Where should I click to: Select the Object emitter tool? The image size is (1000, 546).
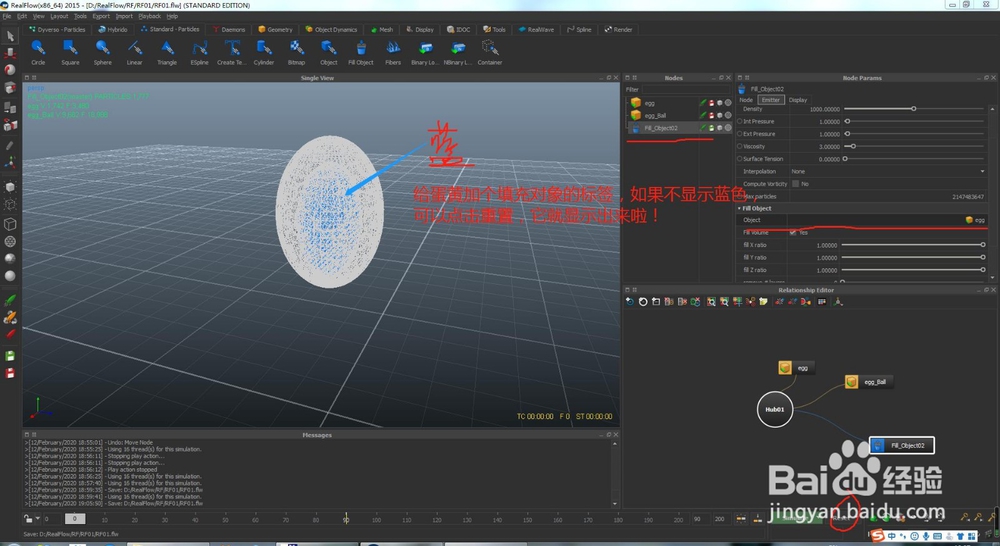click(x=329, y=52)
